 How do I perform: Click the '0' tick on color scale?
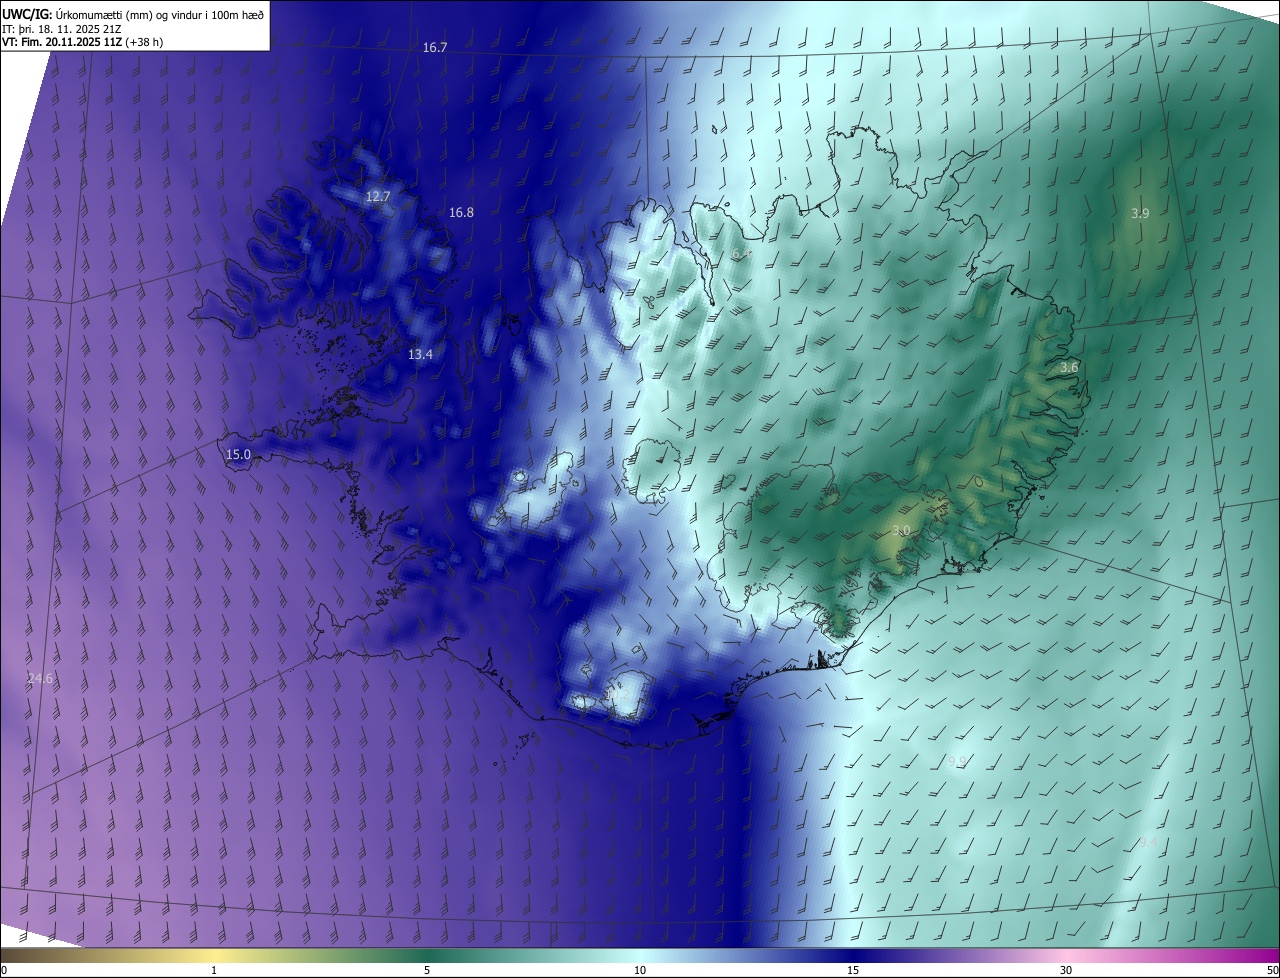pos(4,970)
